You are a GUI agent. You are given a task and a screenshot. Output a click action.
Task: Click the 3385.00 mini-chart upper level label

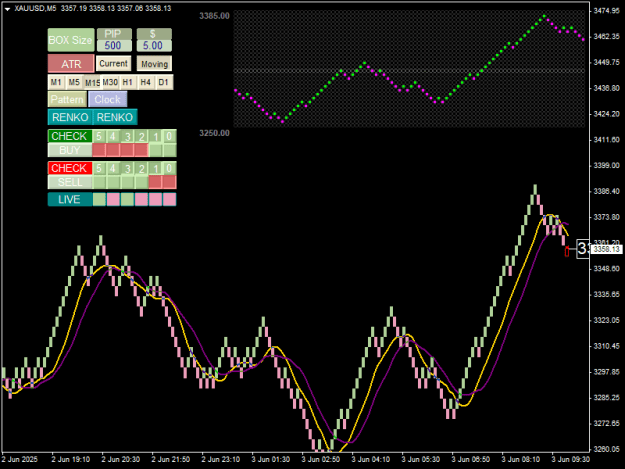tap(214, 16)
